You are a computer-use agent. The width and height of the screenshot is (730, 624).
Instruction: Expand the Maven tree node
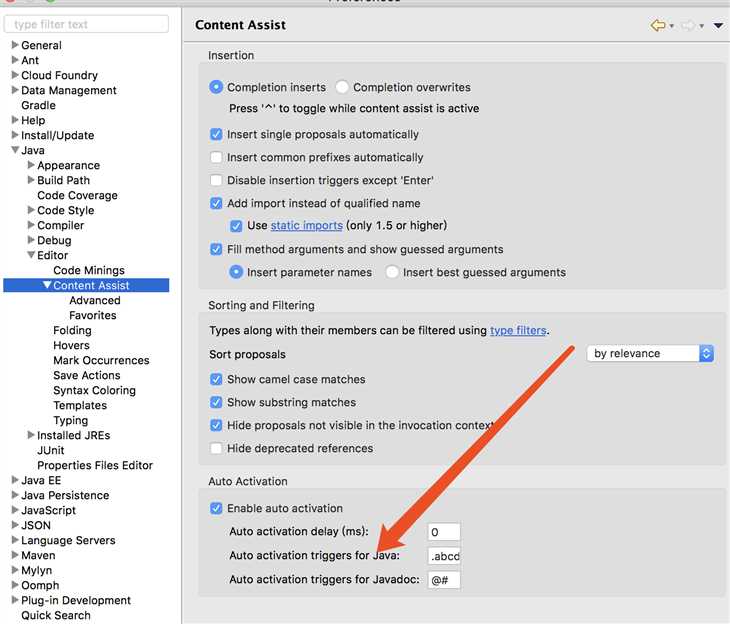(15, 555)
